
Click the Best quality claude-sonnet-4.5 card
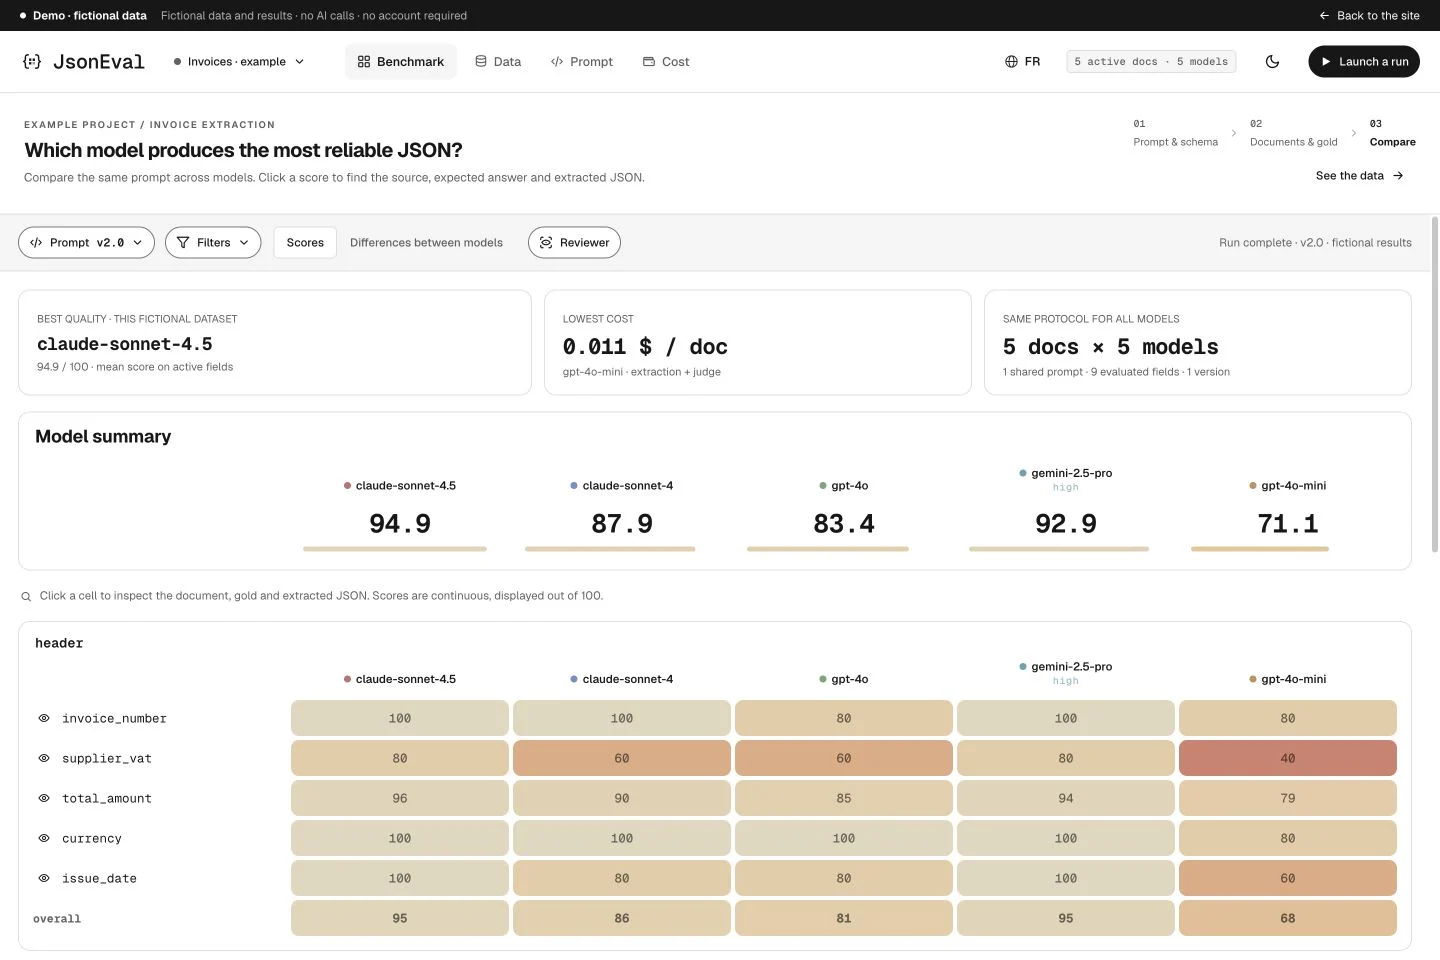tap(275, 343)
